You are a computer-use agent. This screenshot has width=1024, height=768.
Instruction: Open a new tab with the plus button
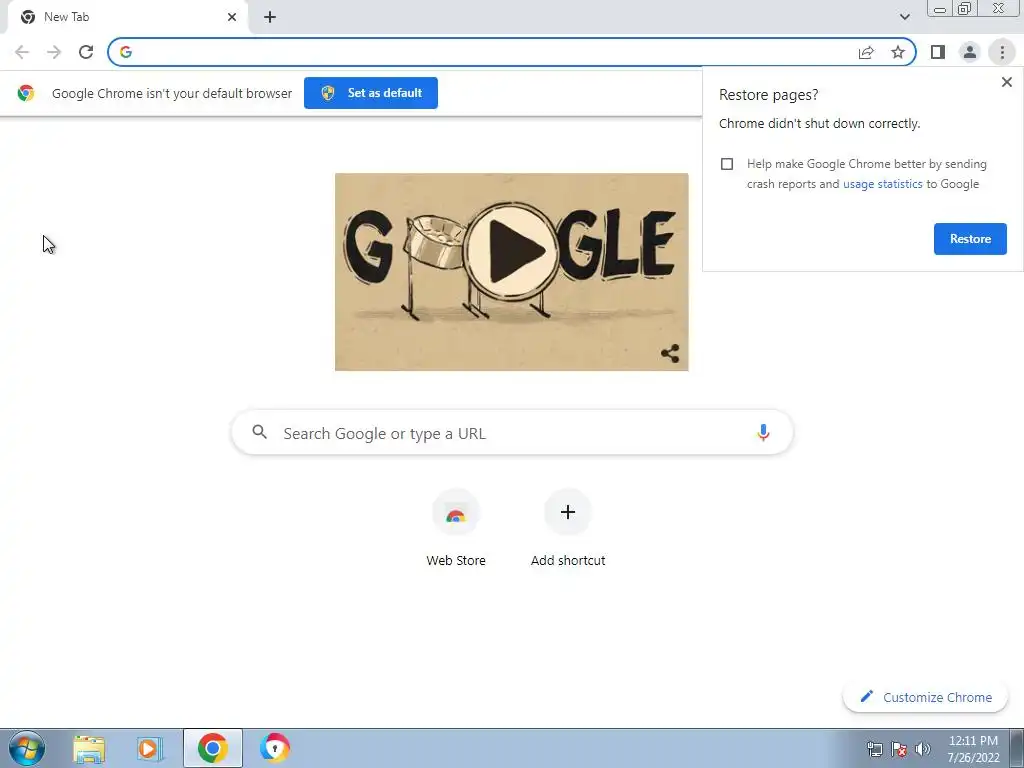point(270,17)
